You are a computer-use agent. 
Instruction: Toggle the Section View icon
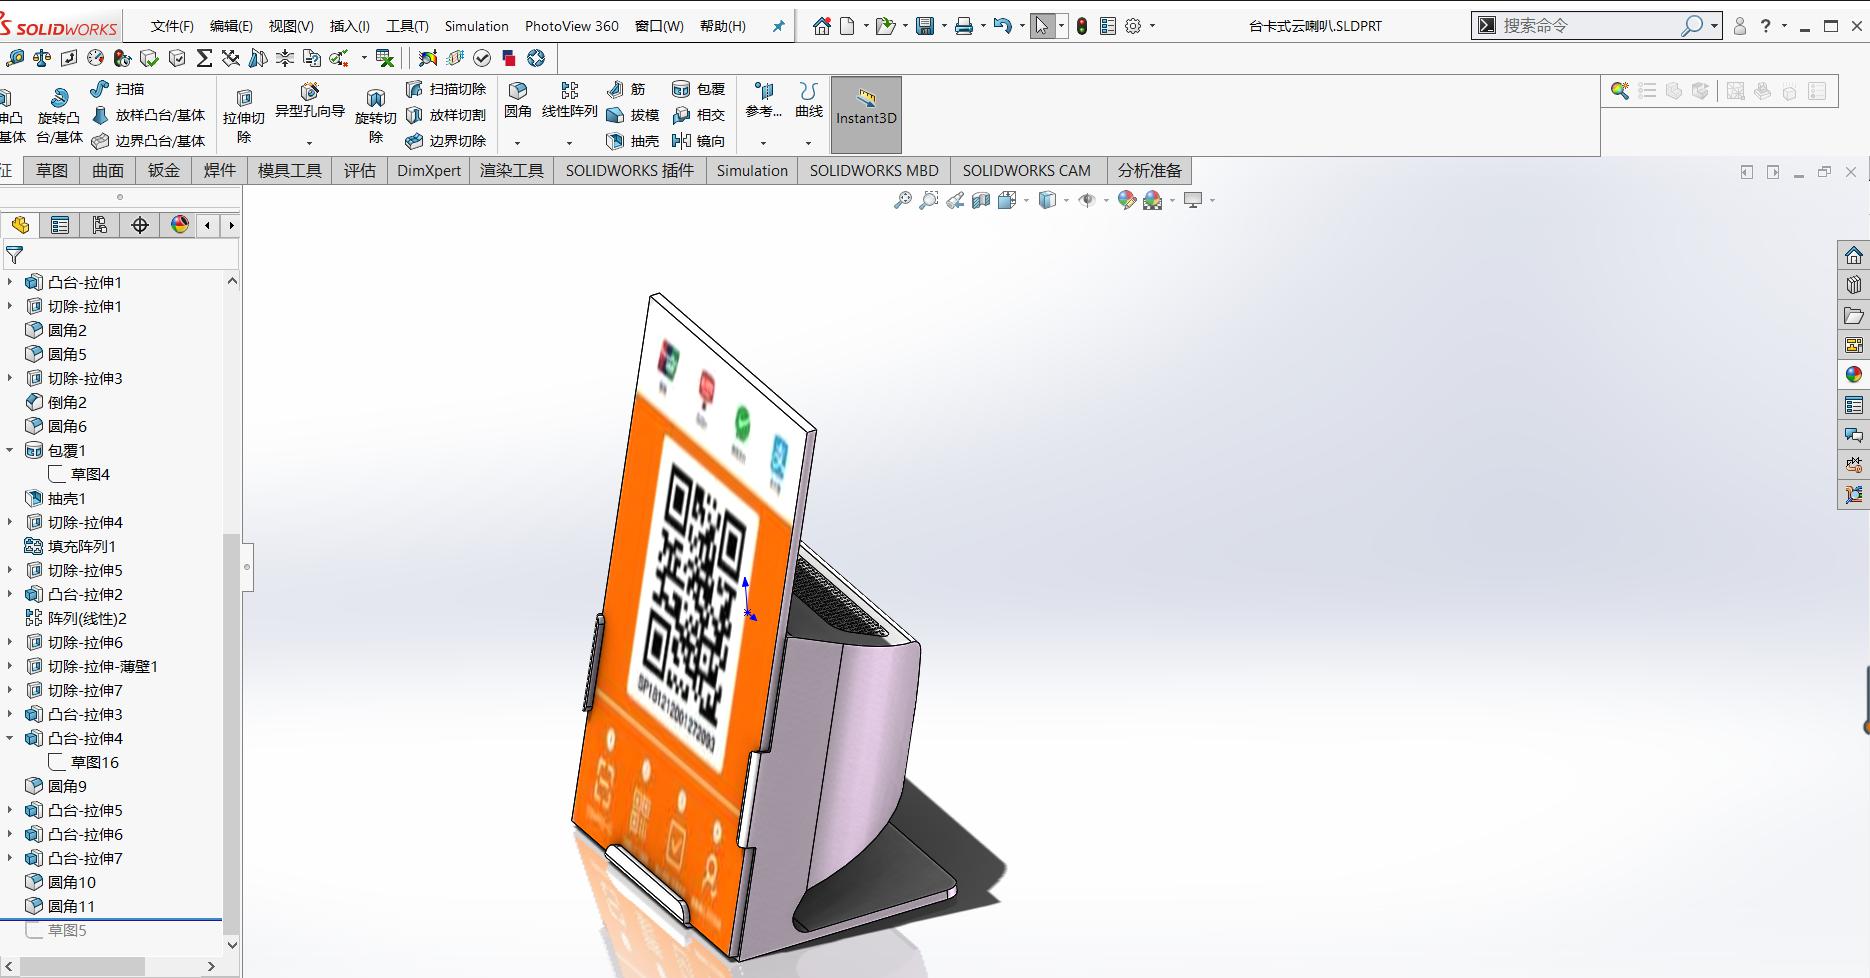[981, 200]
